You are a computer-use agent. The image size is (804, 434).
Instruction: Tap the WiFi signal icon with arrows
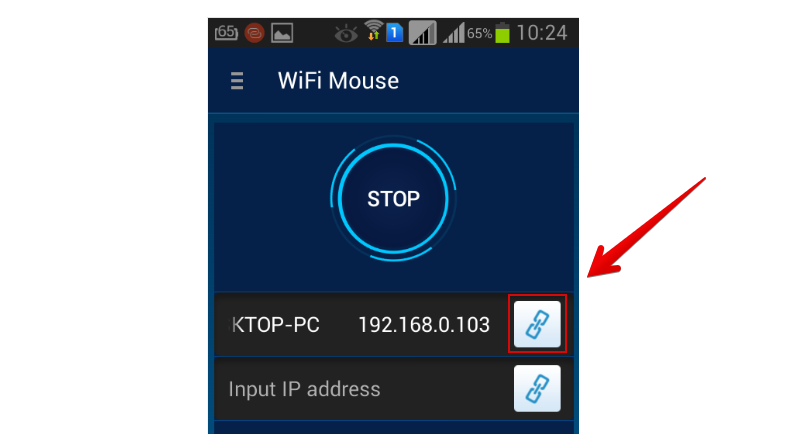coord(374,31)
